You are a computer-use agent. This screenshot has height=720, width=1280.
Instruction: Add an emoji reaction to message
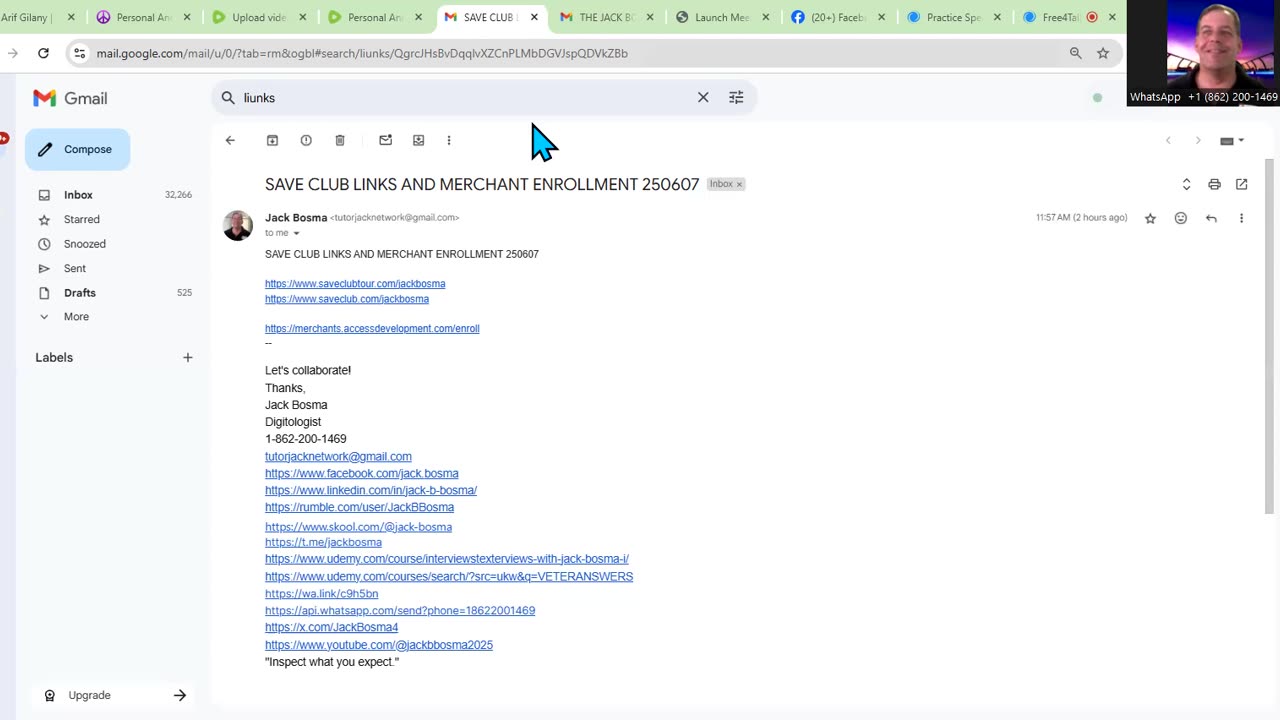pos(1181,218)
